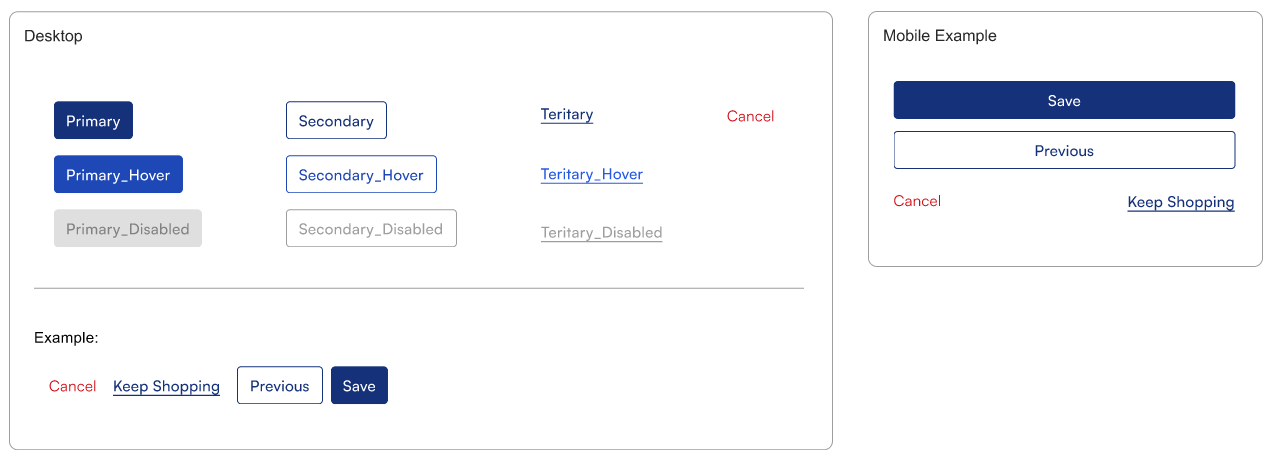Screen dimensions: 1275x464
Task: Click the Desktop panel heading
Action: click(53, 36)
